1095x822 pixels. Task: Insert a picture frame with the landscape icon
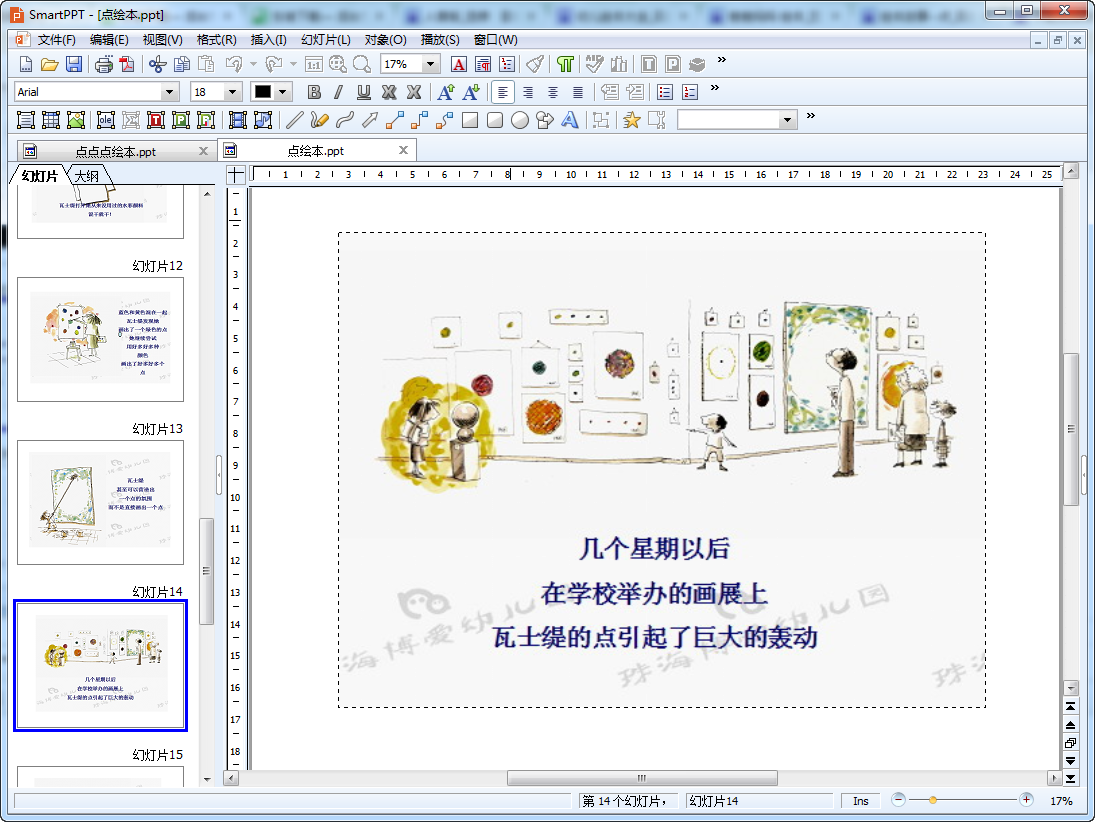[x=76, y=120]
